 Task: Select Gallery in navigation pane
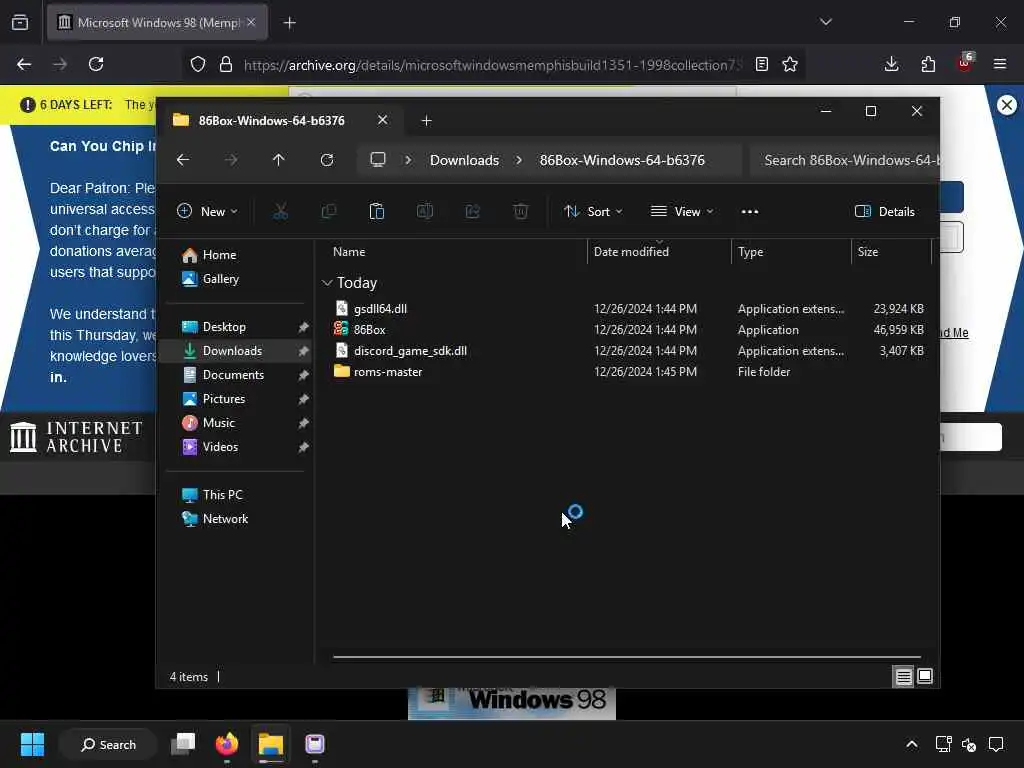coord(221,279)
